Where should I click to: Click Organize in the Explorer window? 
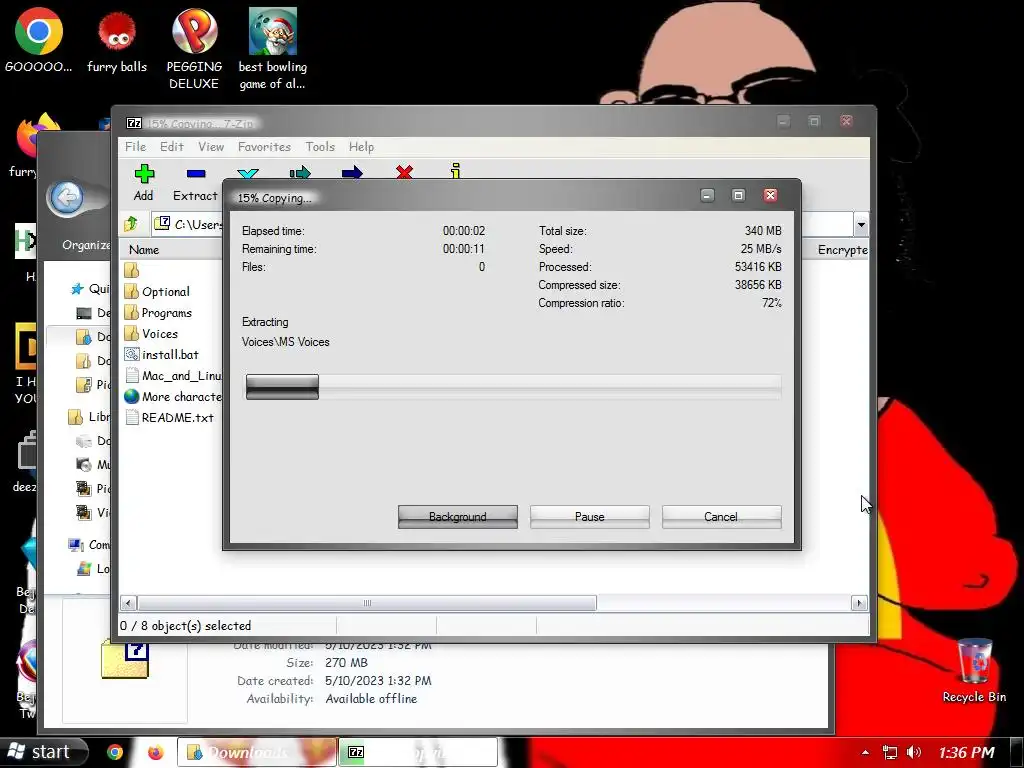pyautogui.click(x=86, y=245)
